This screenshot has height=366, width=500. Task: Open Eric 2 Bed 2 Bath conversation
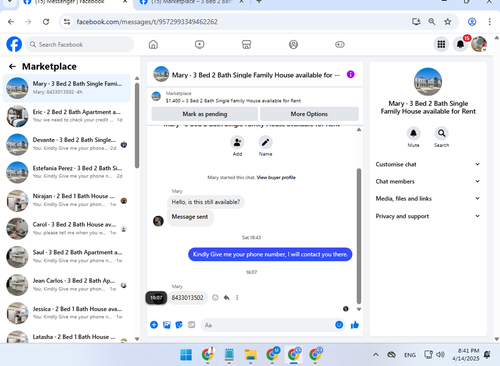(67, 116)
